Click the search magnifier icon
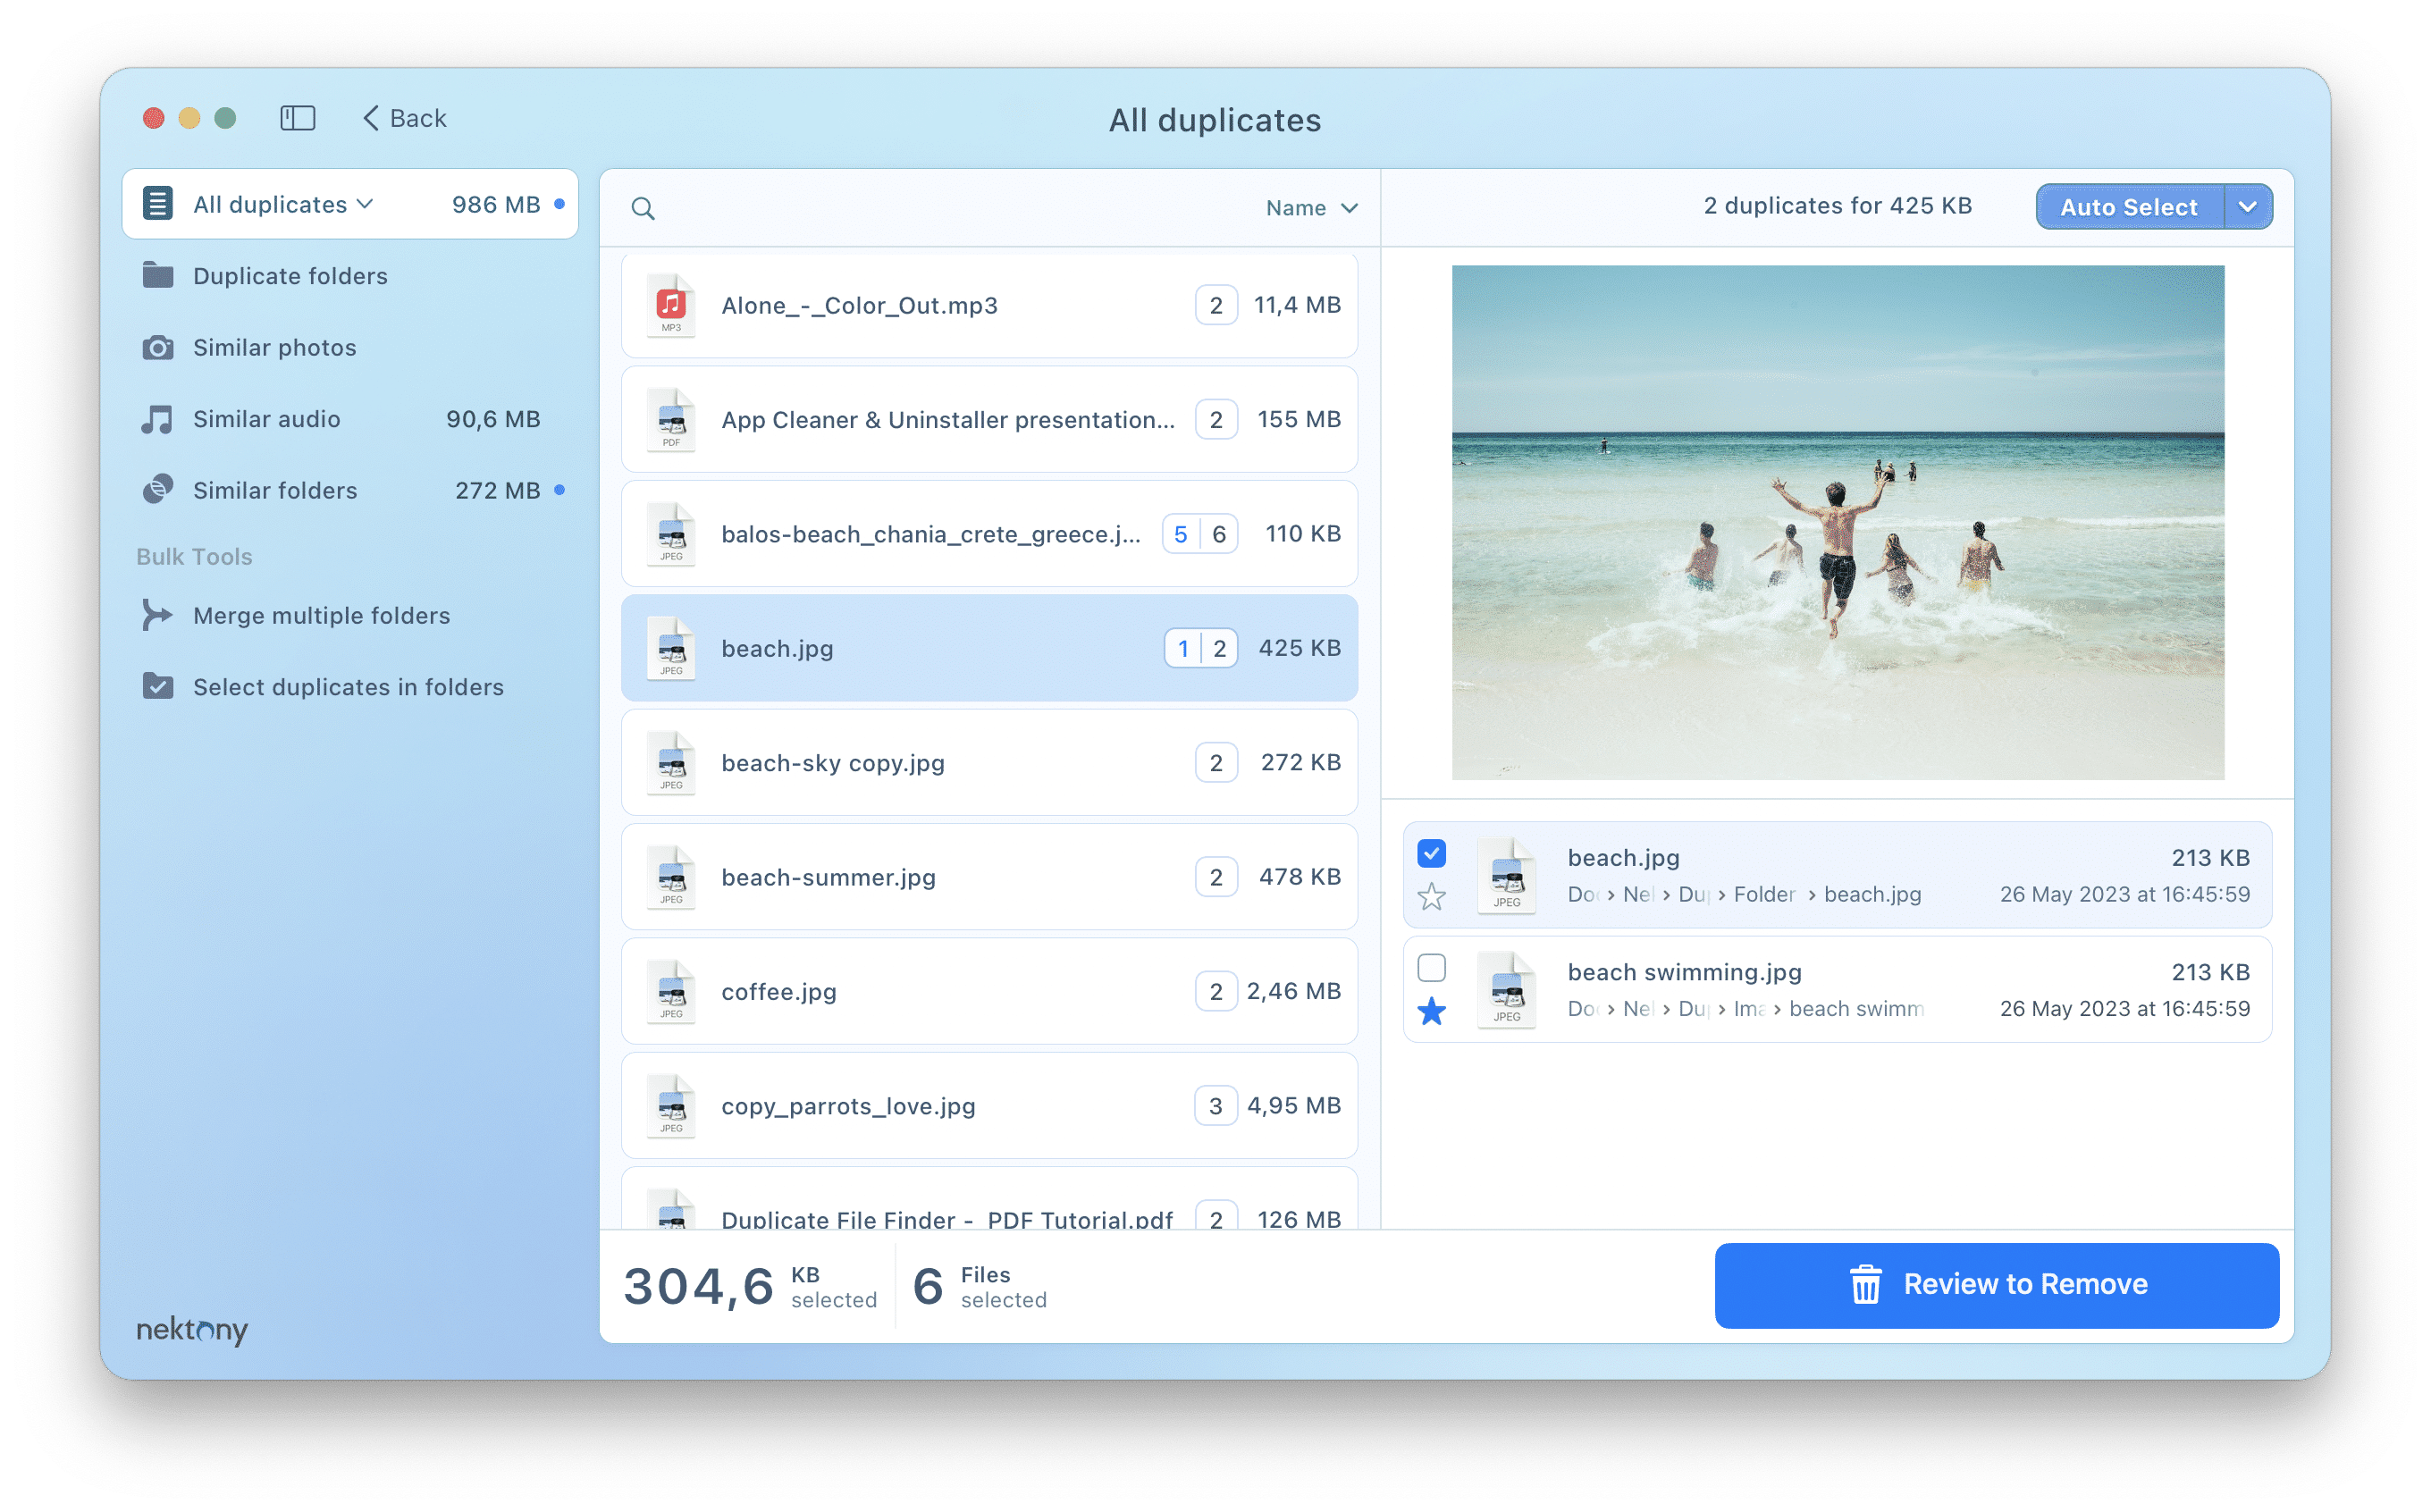Image resolution: width=2431 pixels, height=1512 pixels. [643, 207]
